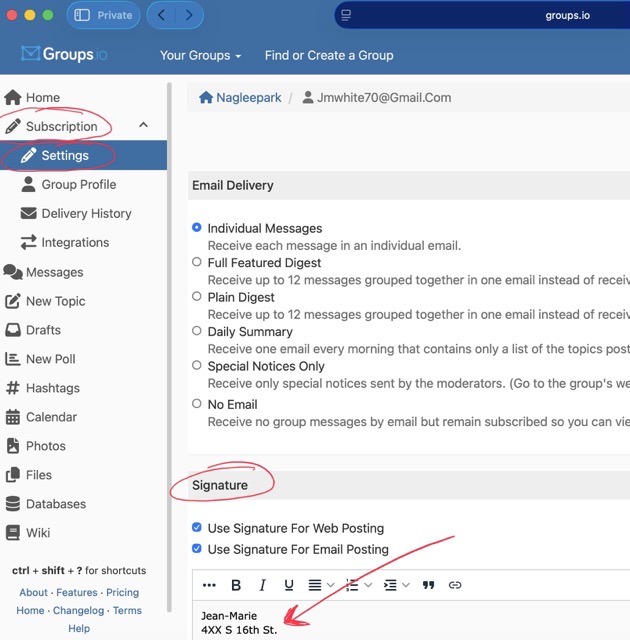The image size is (630, 640).
Task: Apply underline formatting in signature toolbar
Action: pyautogui.click(x=289, y=585)
